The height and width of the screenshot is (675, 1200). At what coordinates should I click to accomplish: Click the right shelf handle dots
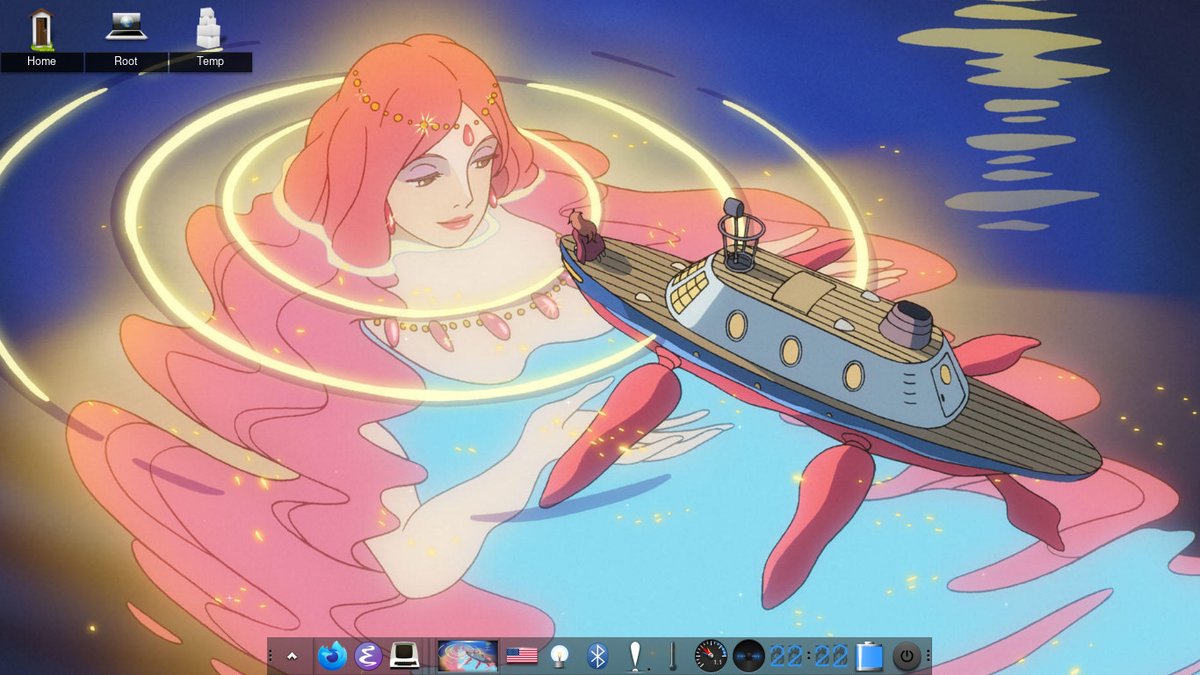928,656
